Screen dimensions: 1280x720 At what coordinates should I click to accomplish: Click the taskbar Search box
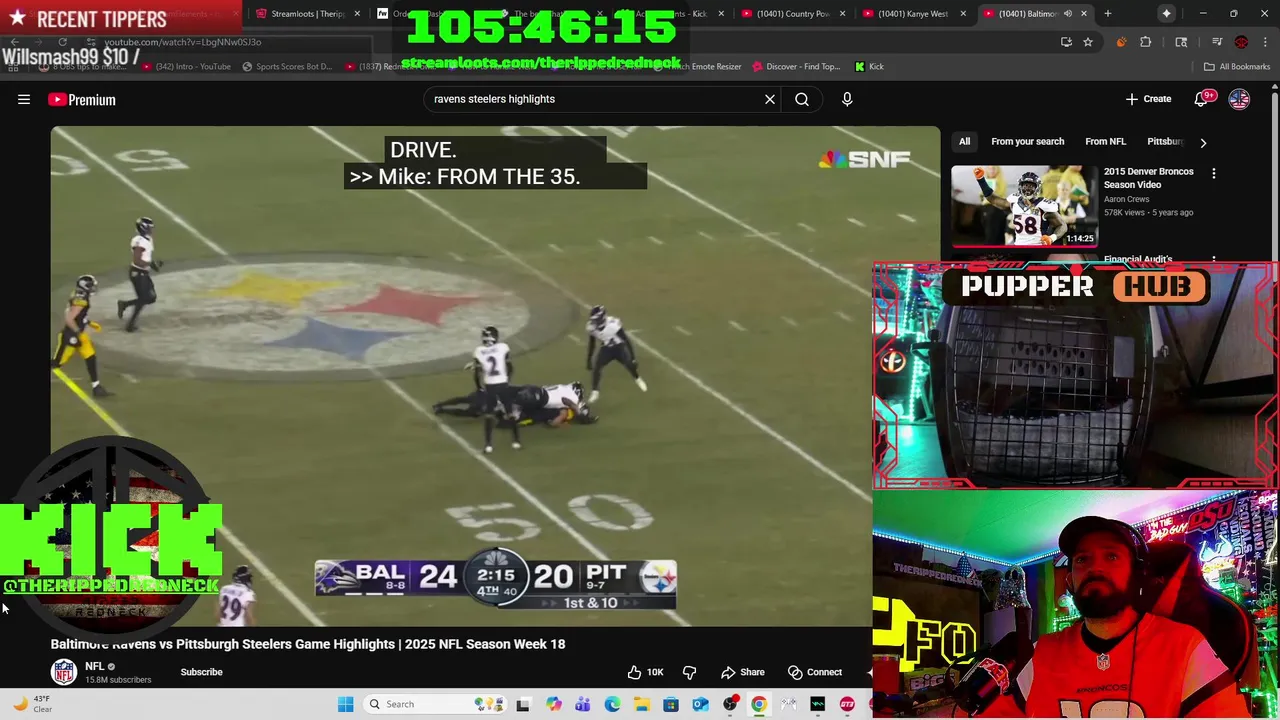click(435, 704)
